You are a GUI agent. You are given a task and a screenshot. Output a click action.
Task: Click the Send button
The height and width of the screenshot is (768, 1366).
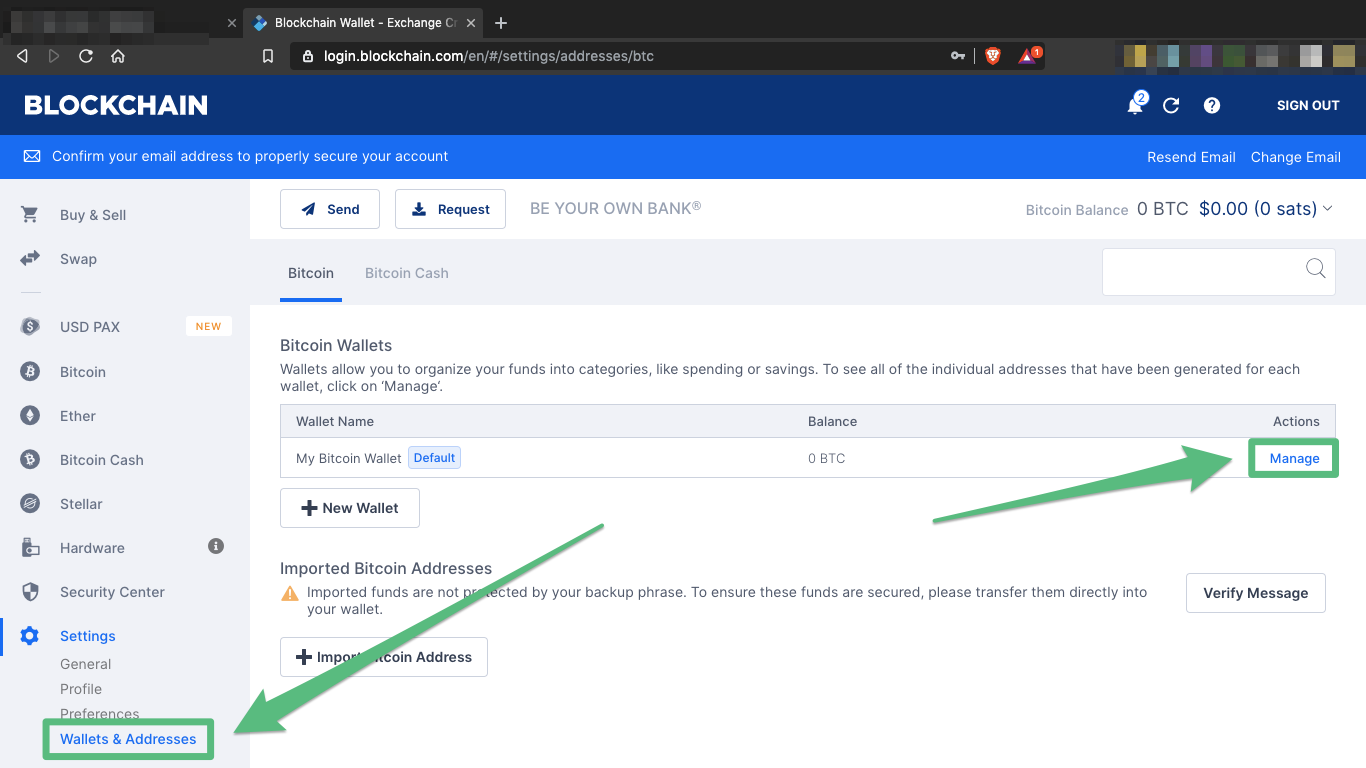point(330,209)
